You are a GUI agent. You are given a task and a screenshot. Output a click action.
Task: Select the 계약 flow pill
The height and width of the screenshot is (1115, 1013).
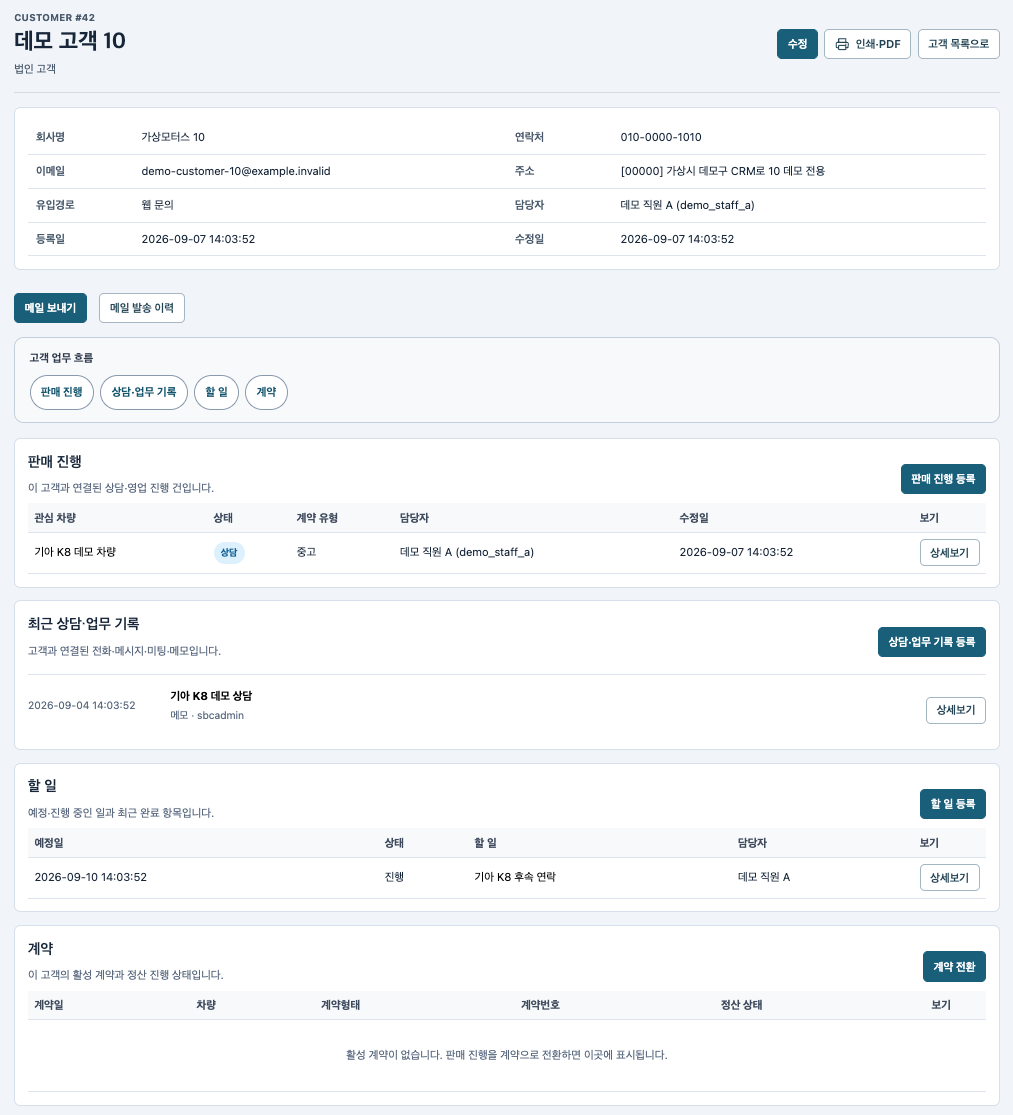(266, 393)
